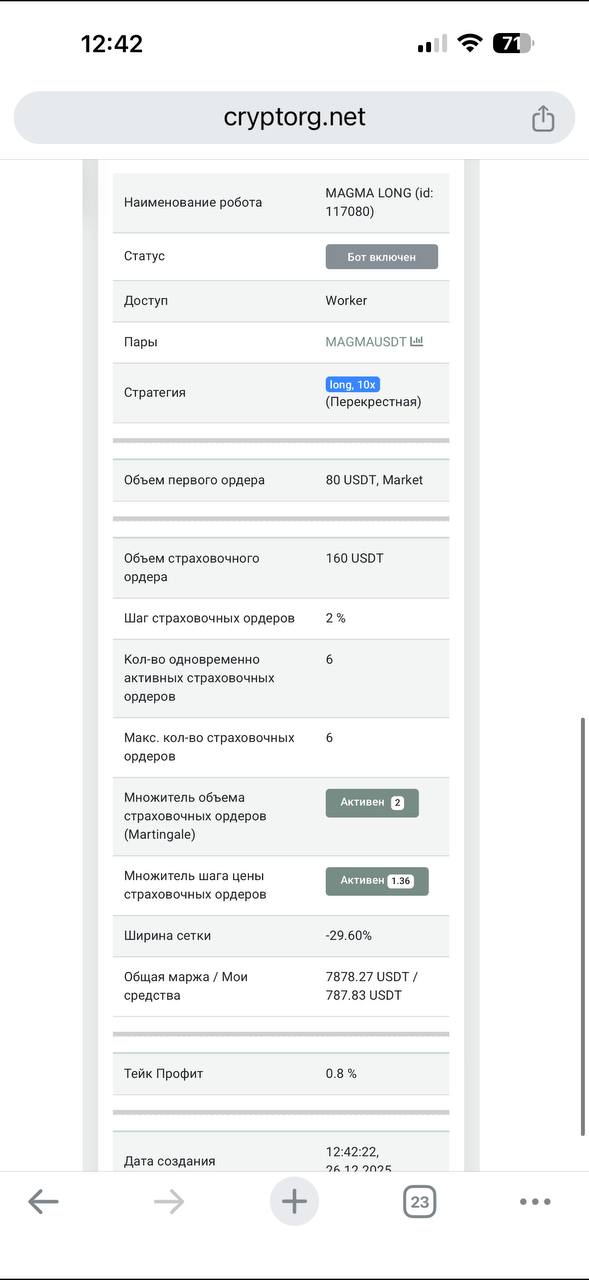
Task: Select the Take Profit value '0.8 %'
Action: (338, 1072)
